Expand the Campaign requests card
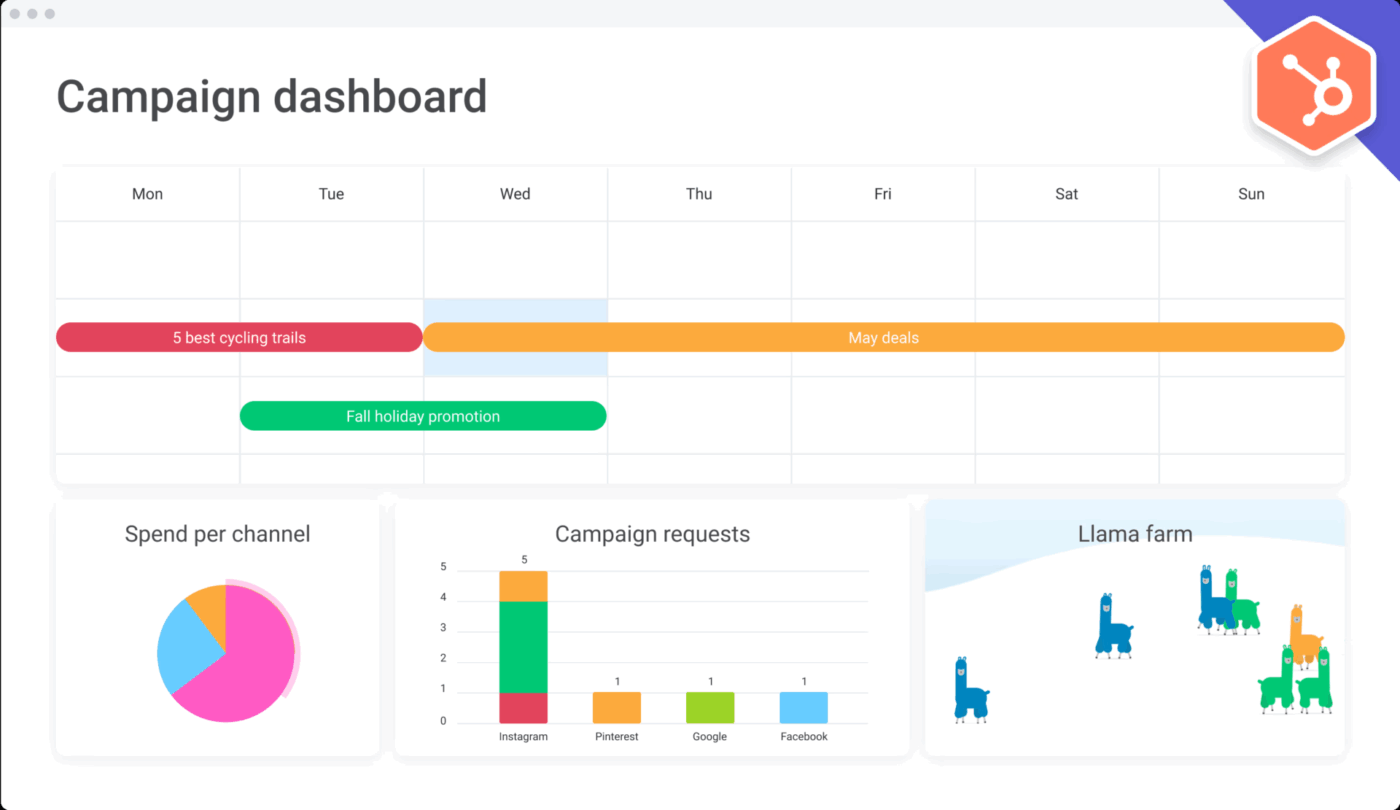Viewport: 1400px width, 810px height. pyautogui.click(x=652, y=534)
